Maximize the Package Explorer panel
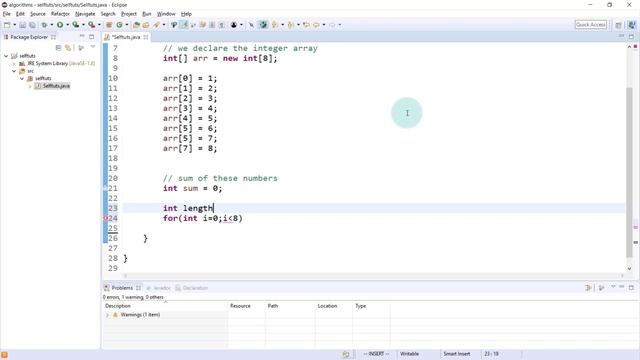The height and width of the screenshot is (360, 640). pyautogui.click(x=92, y=37)
